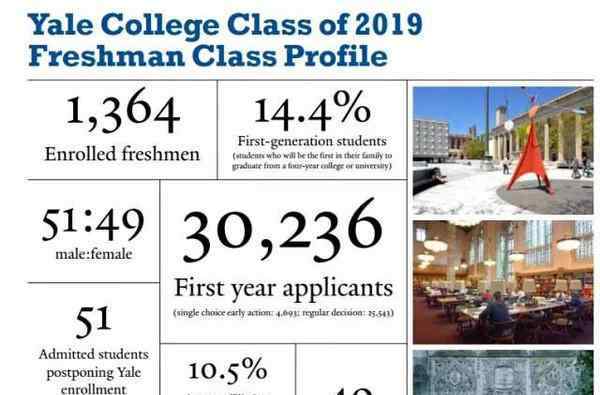The image size is (600, 395).
Task: Click the first-generation fine print description
Action: tap(312, 161)
